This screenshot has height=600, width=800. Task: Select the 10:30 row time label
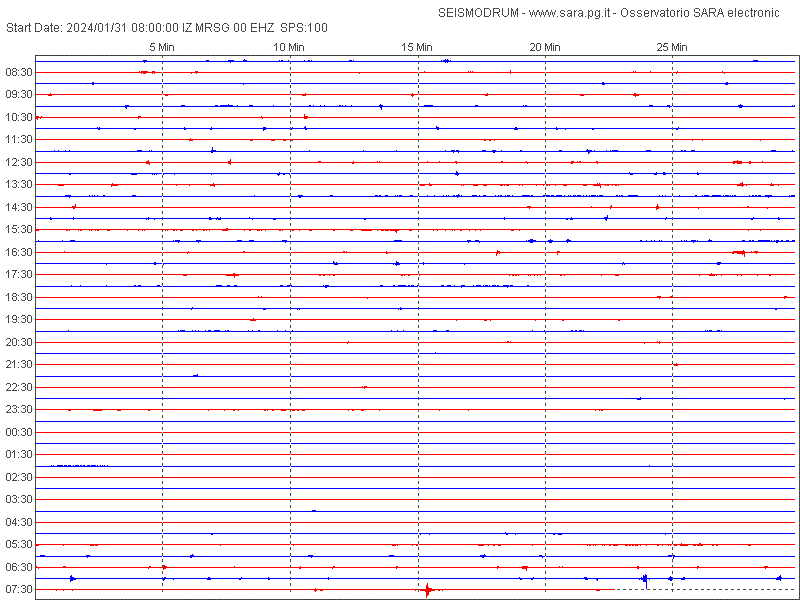tap(19, 117)
